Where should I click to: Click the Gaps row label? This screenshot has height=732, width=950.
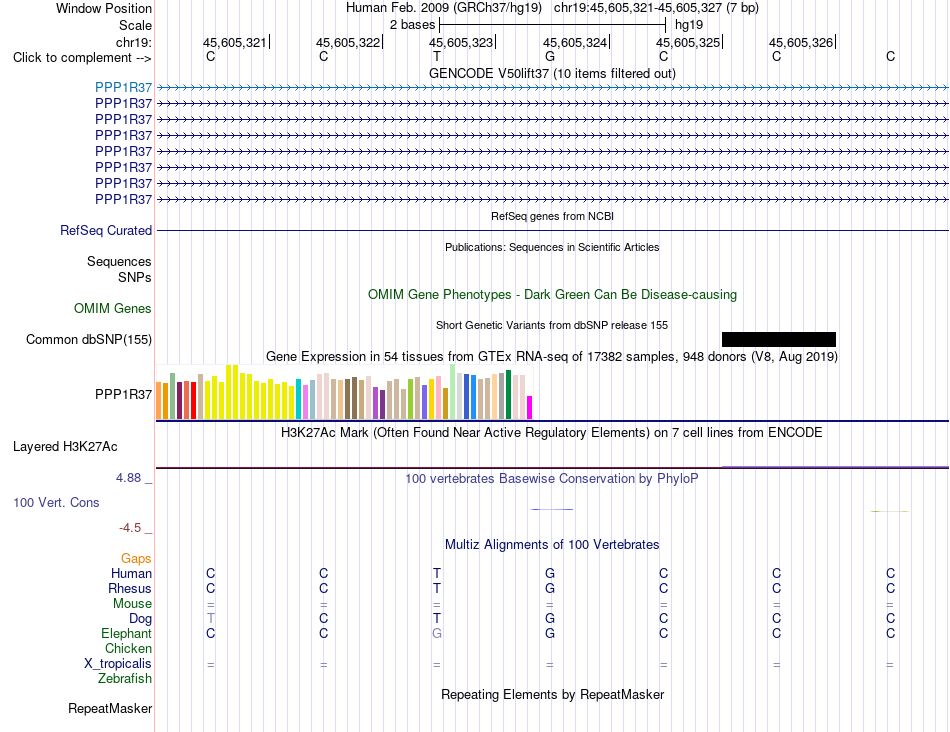pos(136,558)
